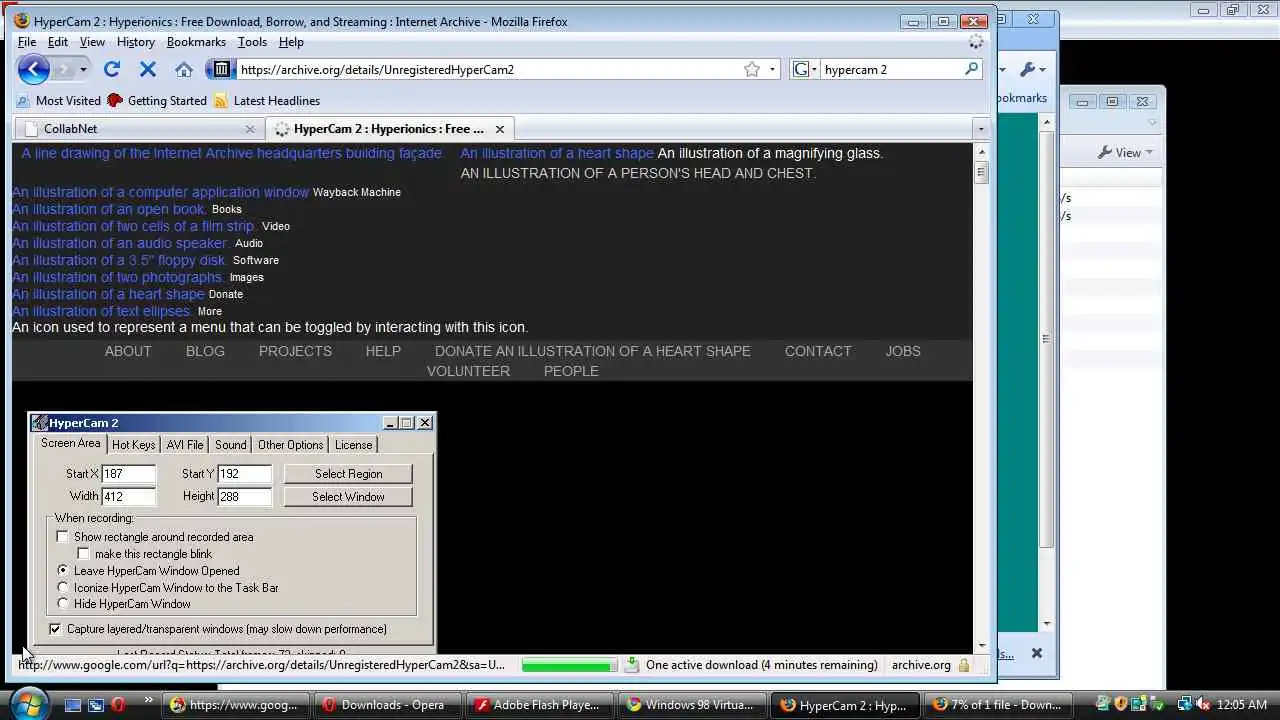Click the padlock icon in status bar
The image size is (1280, 720).
[x=964, y=665]
